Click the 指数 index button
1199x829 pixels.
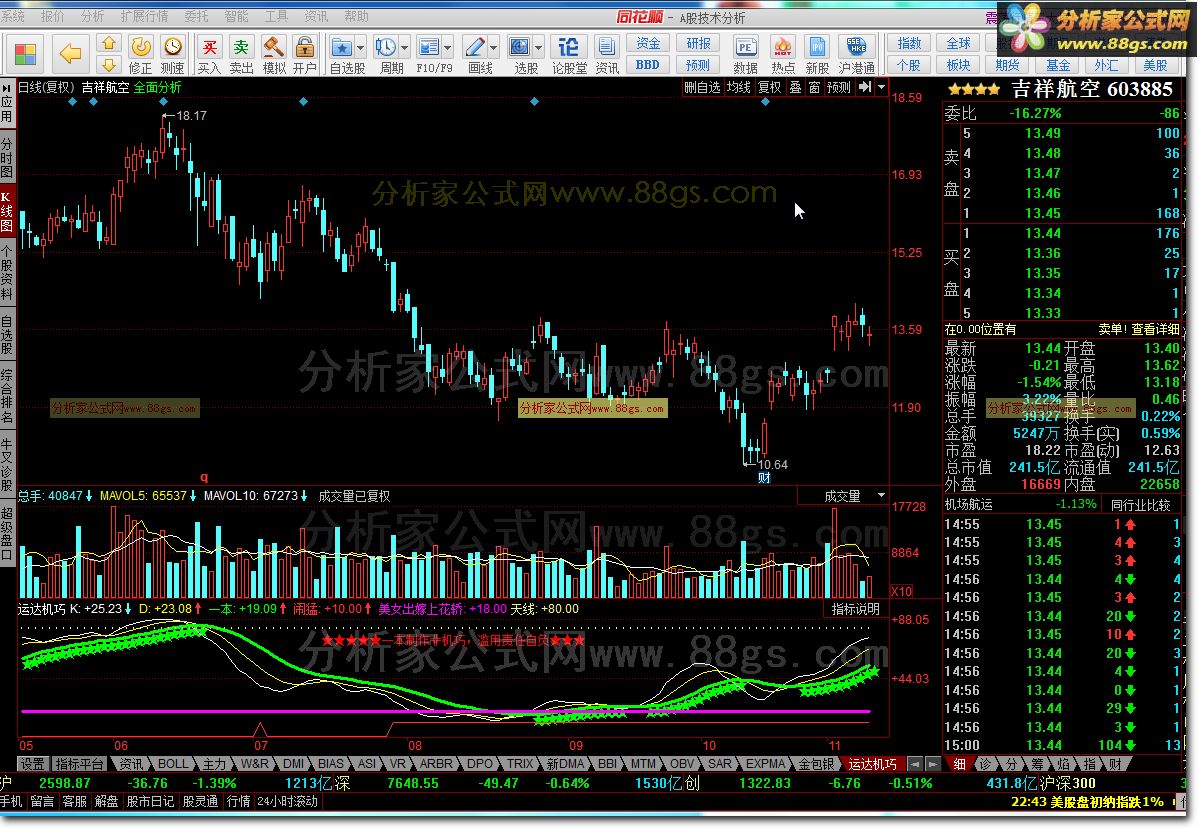[x=909, y=44]
